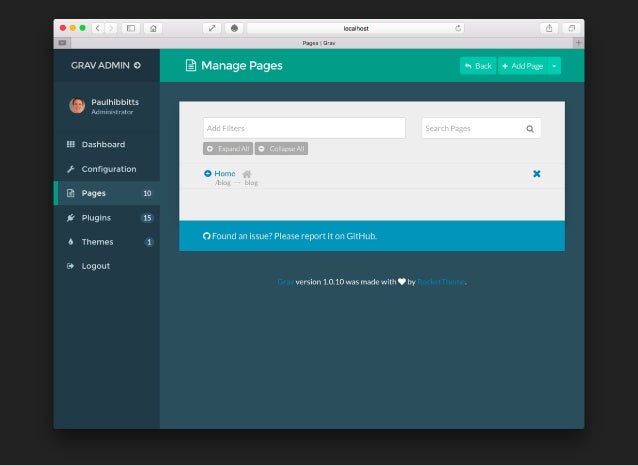Click the Plugins count badge 15
638x466 pixels.
click(147, 218)
